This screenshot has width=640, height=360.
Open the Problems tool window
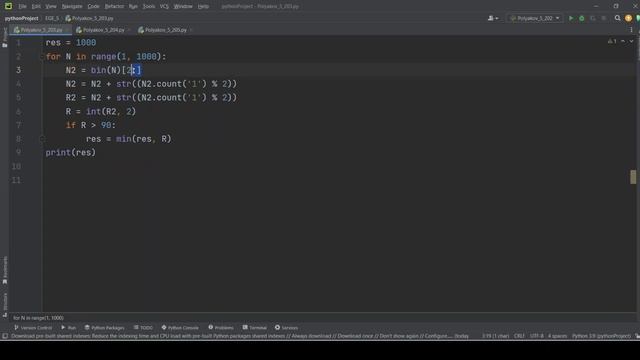point(221,328)
